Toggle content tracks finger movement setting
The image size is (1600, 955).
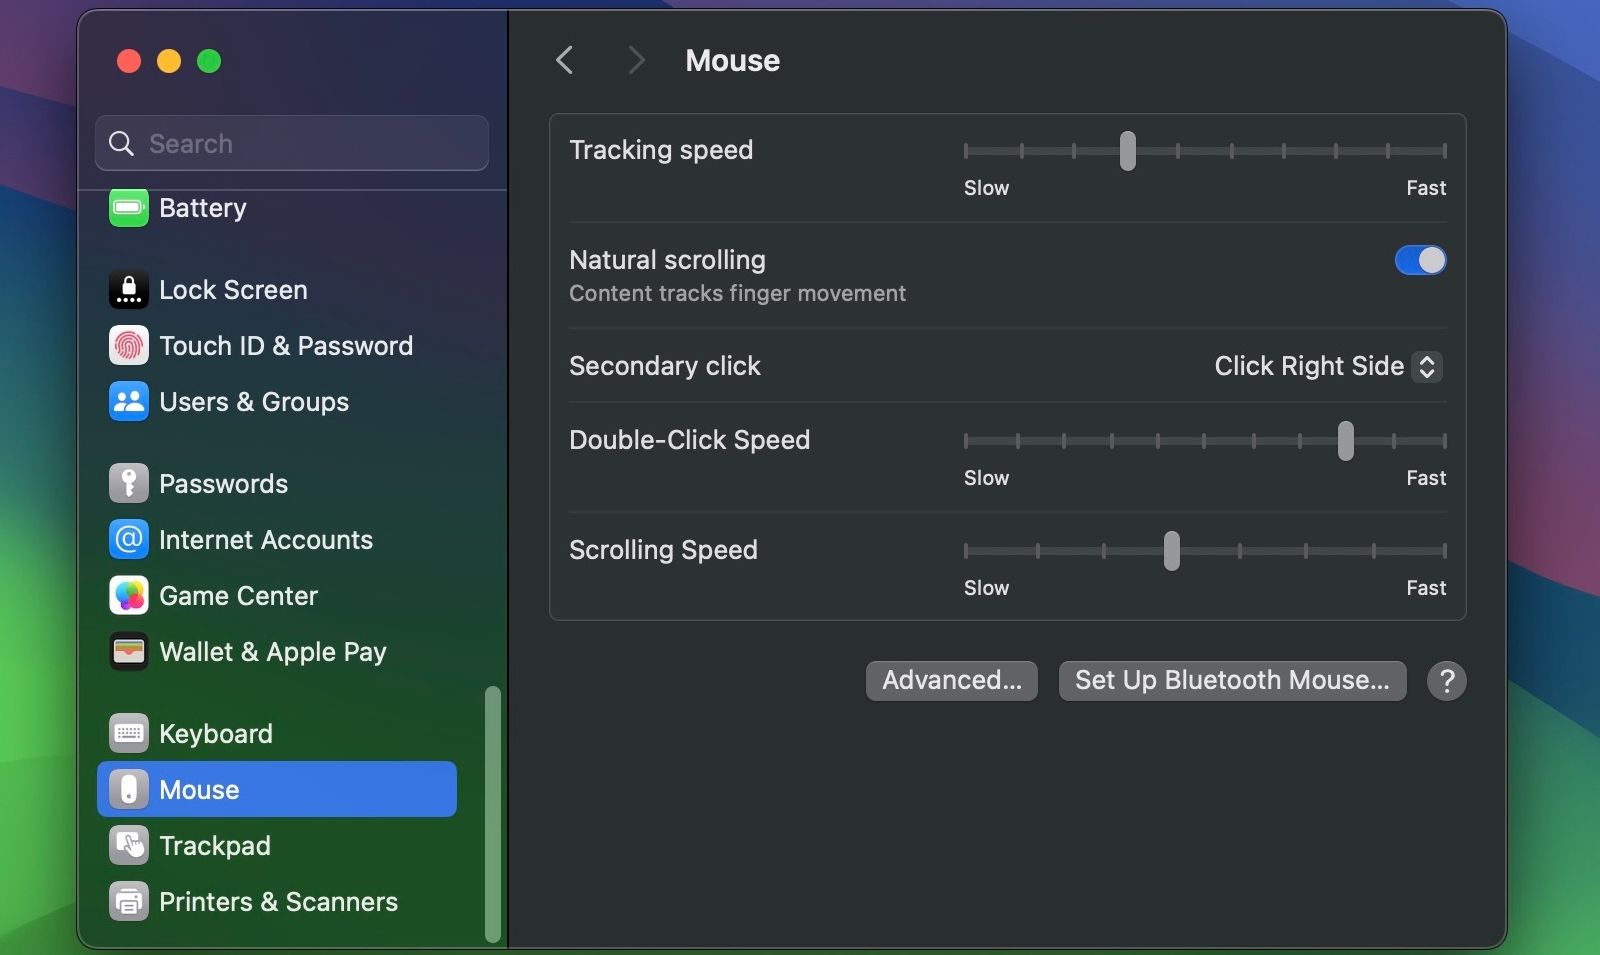[1419, 260]
